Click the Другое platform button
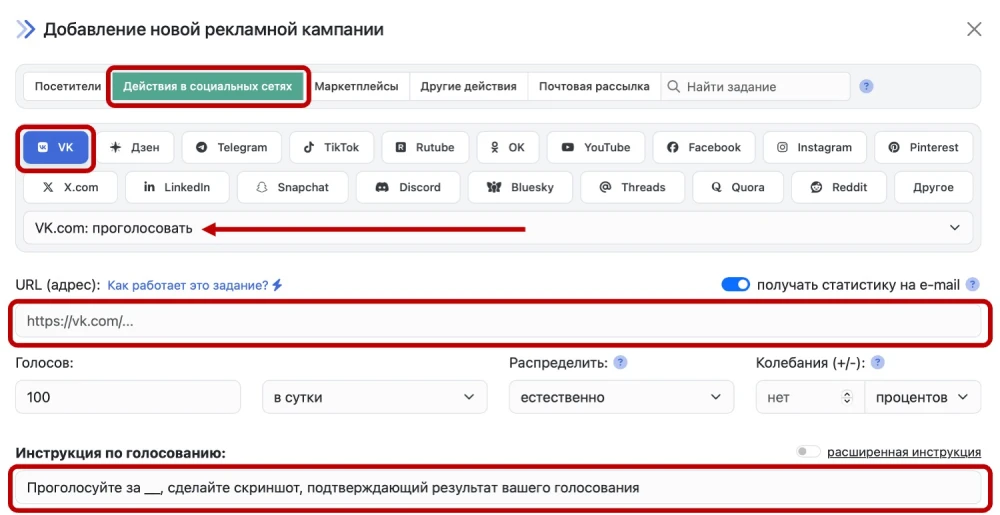The width and height of the screenshot is (1000, 515). (x=932, y=187)
